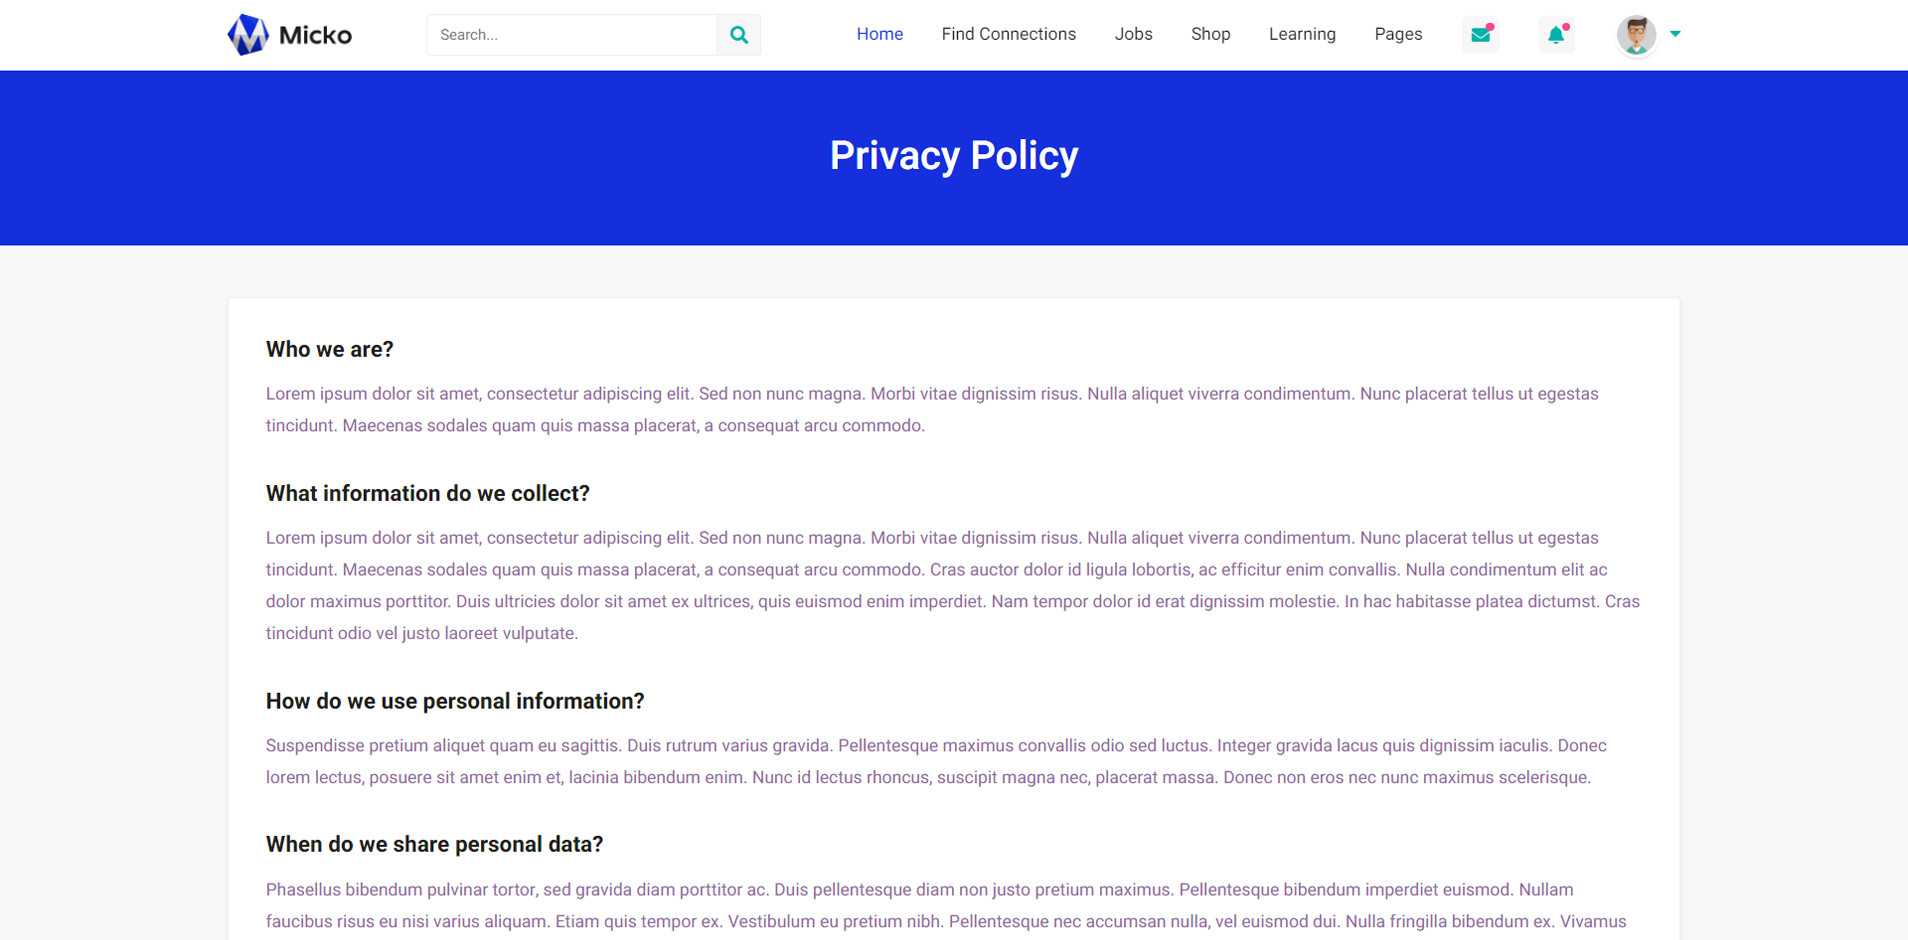Select Shop in the navigation bar
The image size is (1908, 940).
tap(1210, 34)
